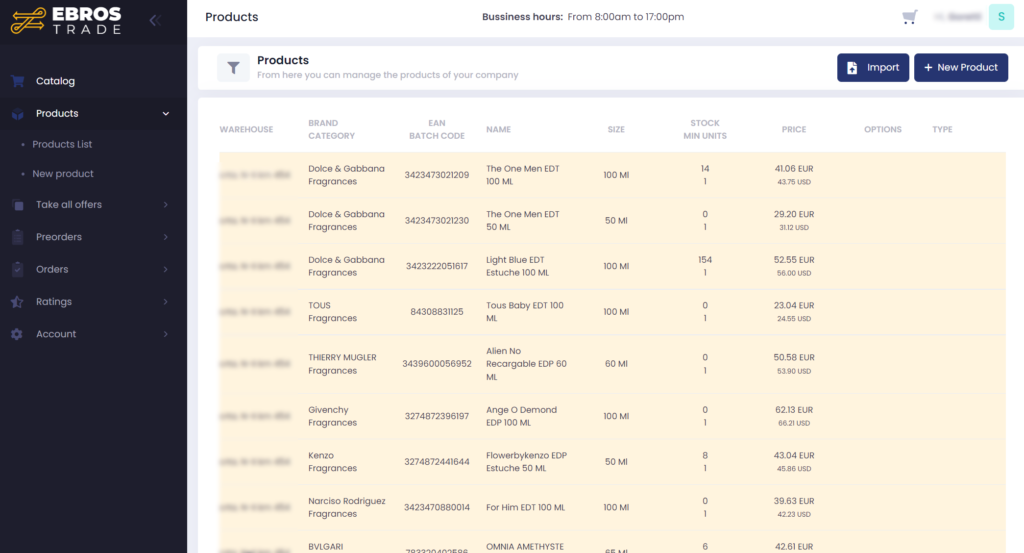Click the Ebros Trade logo
1024x553 pixels.
coord(66,21)
